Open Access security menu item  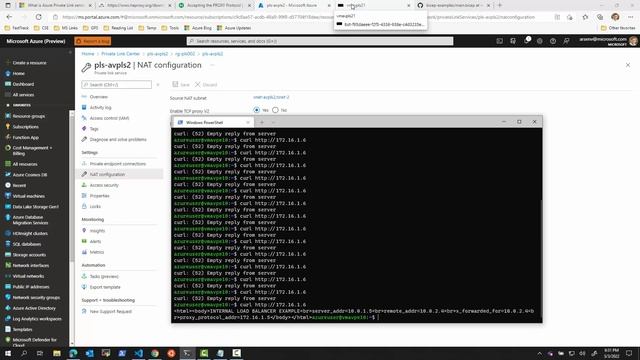(x=104, y=185)
